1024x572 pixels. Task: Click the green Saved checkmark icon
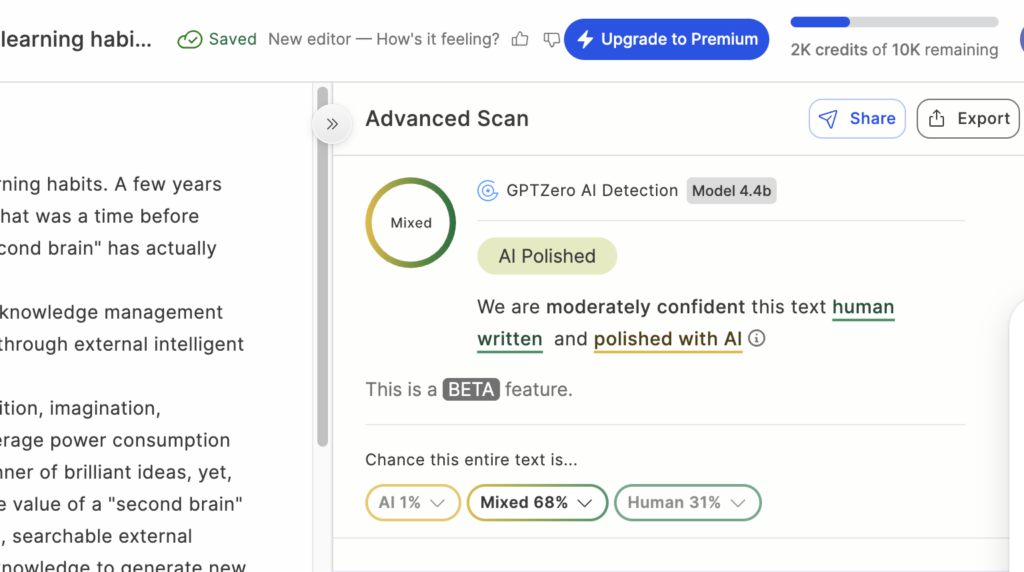[x=189, y=39]
